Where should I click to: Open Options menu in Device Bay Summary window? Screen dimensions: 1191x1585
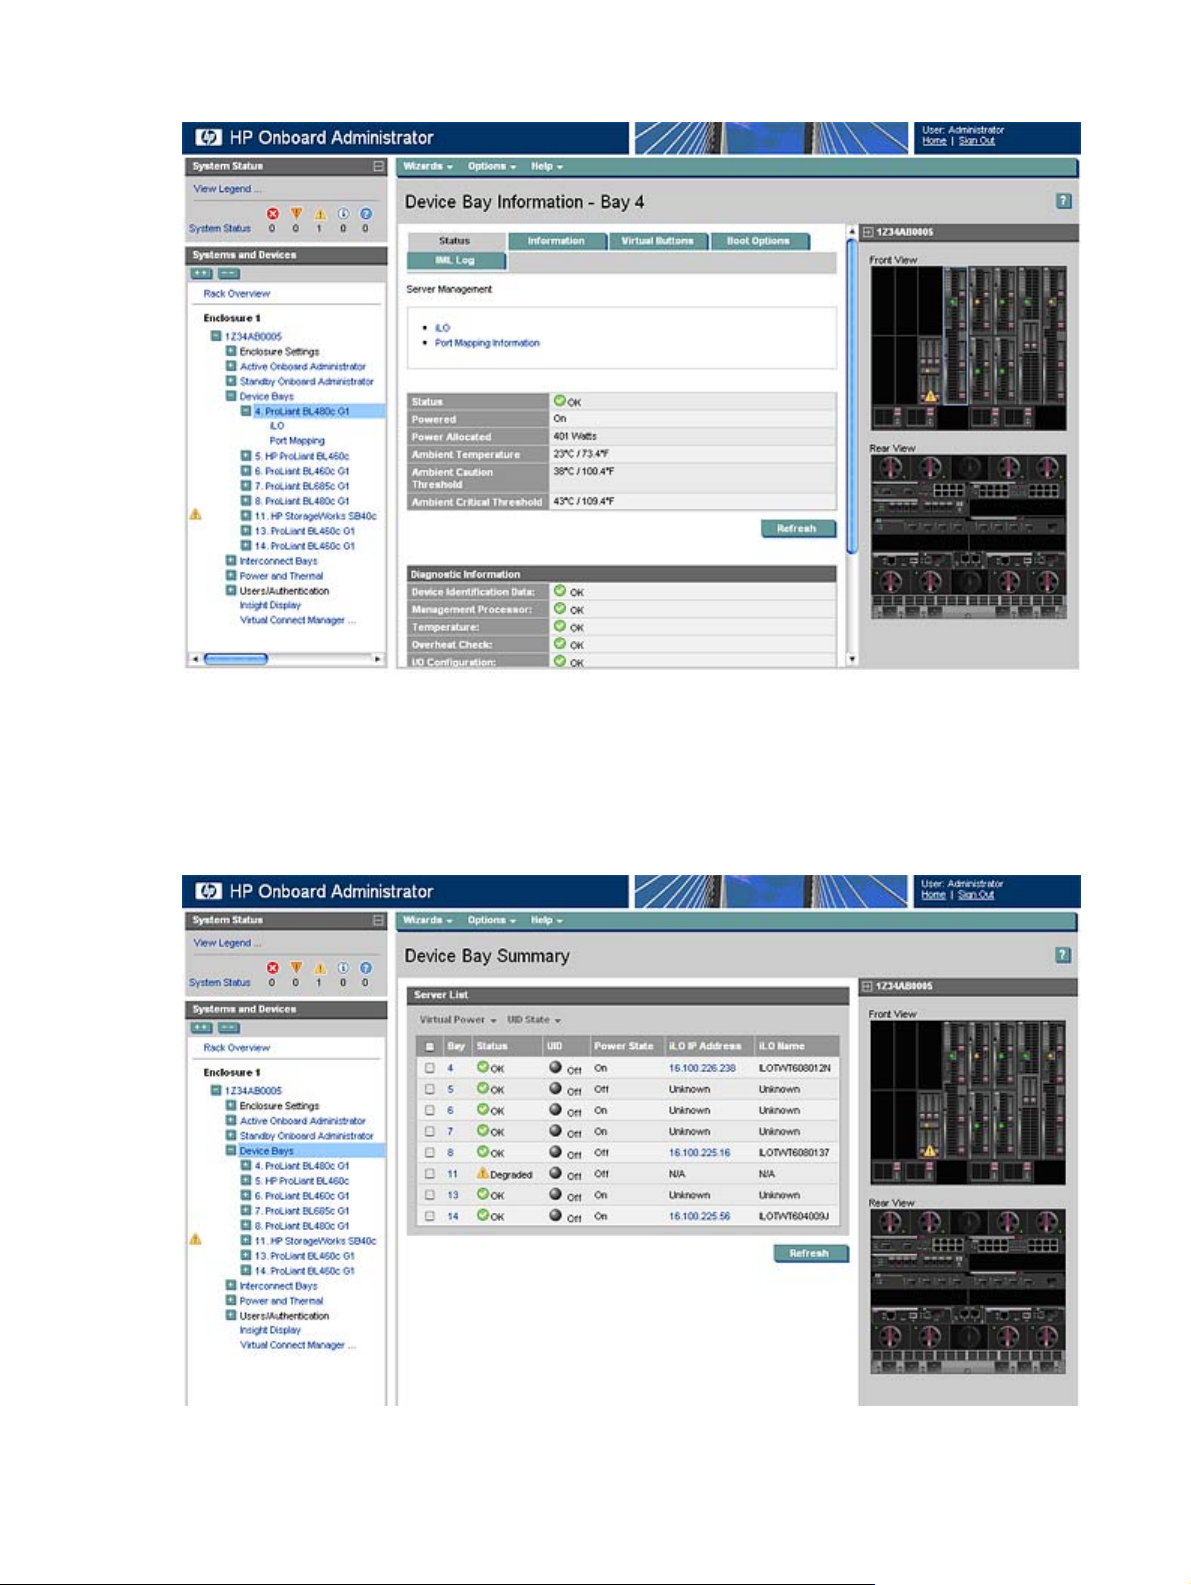492,920
